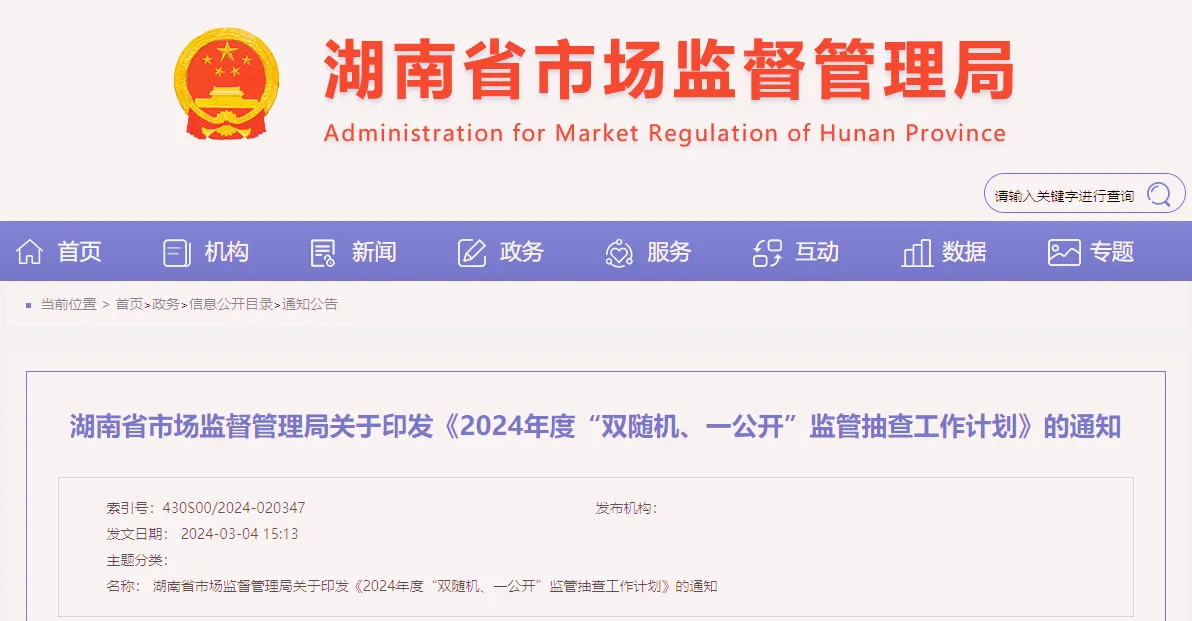
Task: Click the 发文日期 label
Action: point(137,534)
